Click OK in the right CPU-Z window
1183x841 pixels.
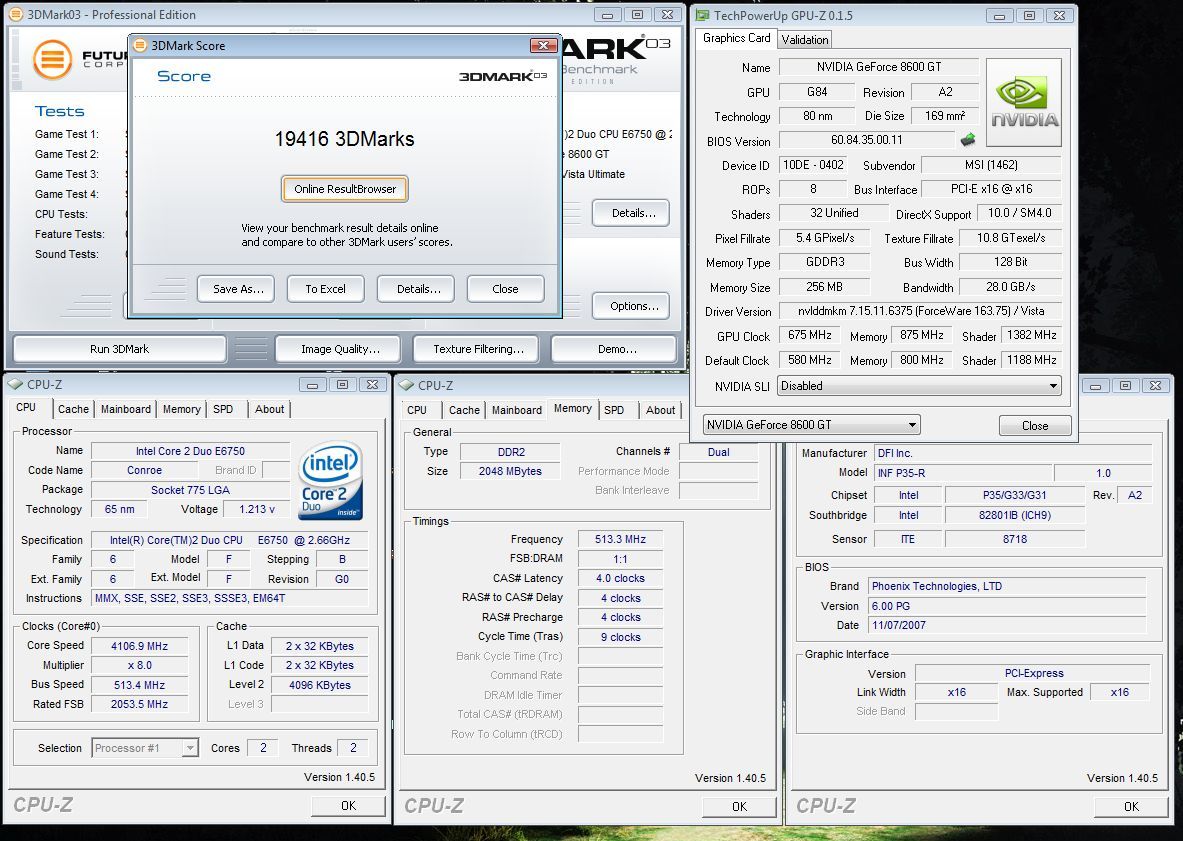click(x=1131, y=806)
